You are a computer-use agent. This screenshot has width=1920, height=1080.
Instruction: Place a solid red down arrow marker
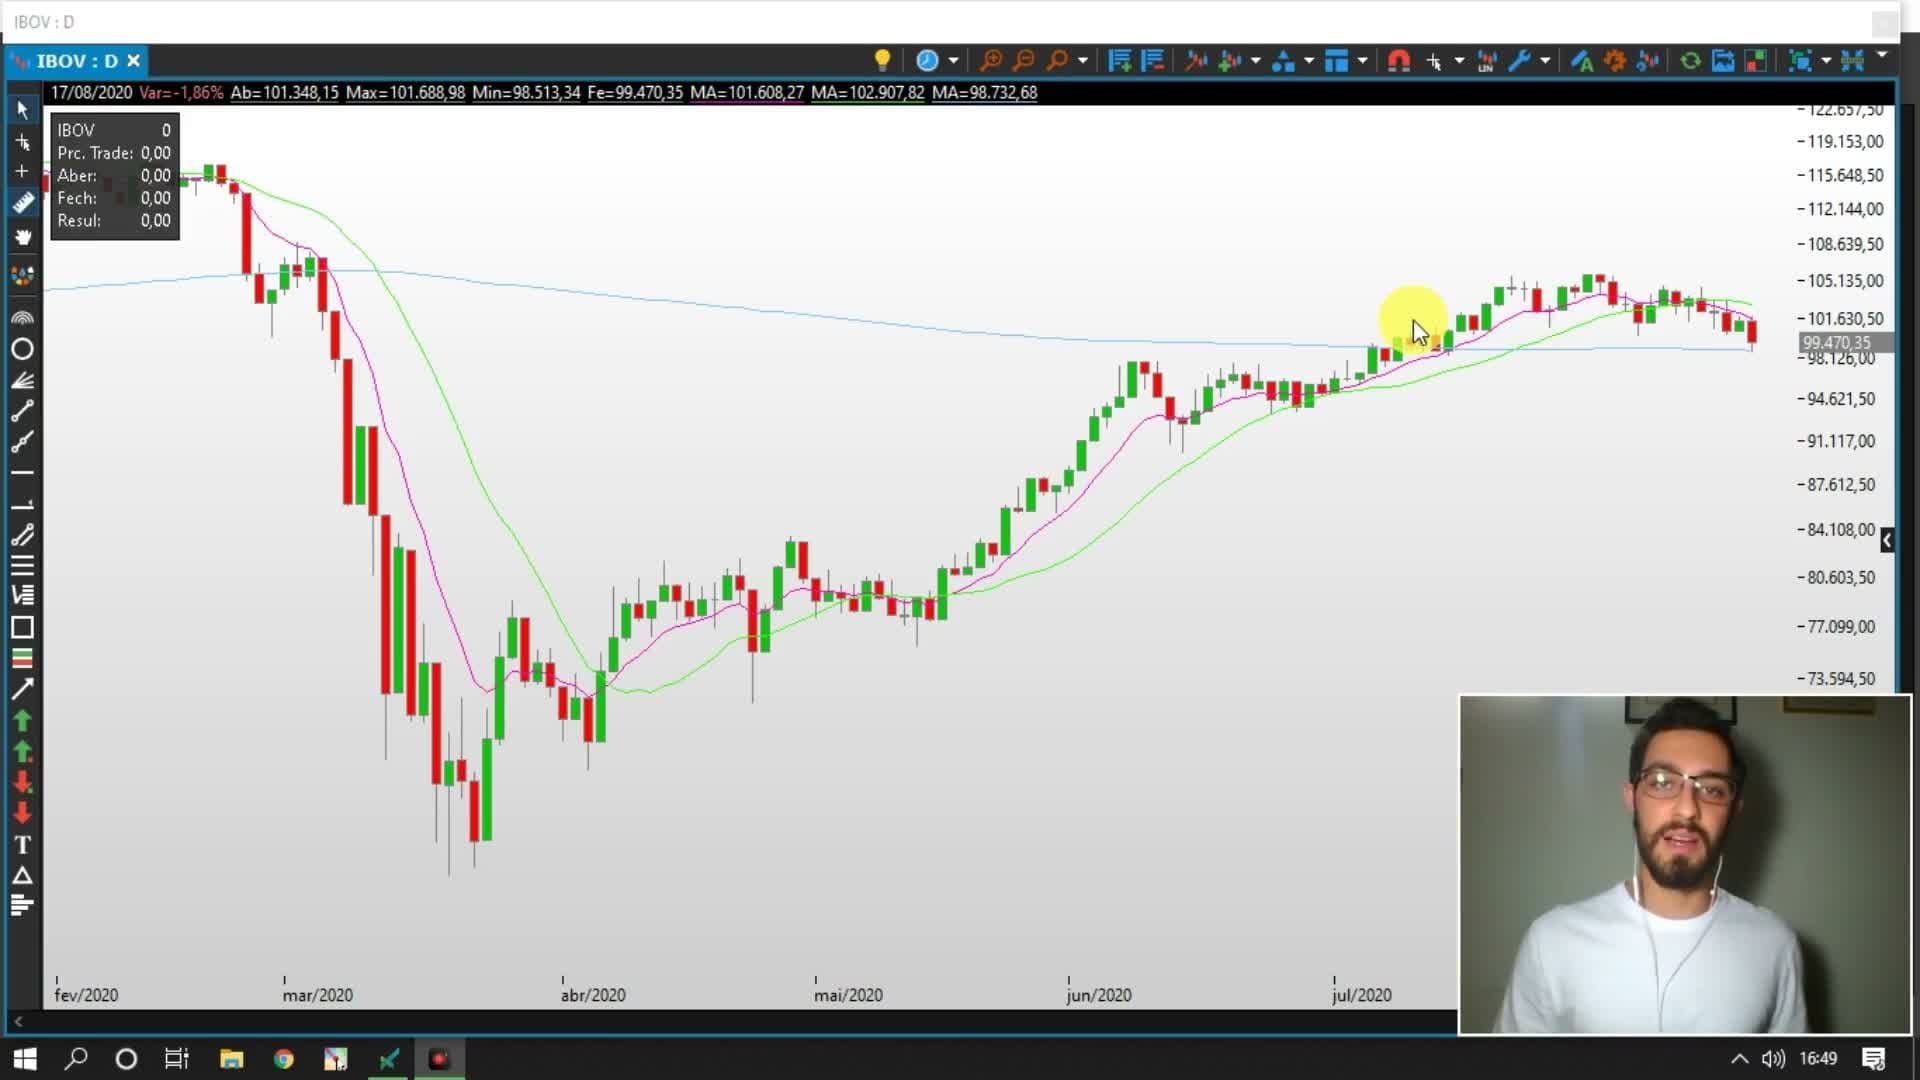click(x=22, y=813)
